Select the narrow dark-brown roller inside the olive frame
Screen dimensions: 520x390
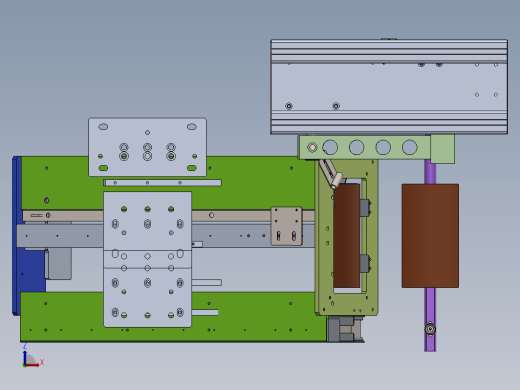coord(347,235)
